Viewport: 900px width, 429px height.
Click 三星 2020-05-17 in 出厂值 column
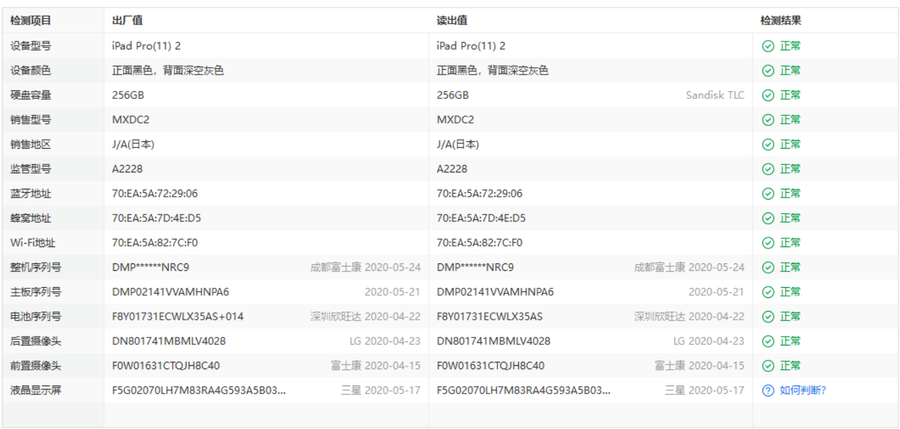pyautogui.click(x=381, y=391)
